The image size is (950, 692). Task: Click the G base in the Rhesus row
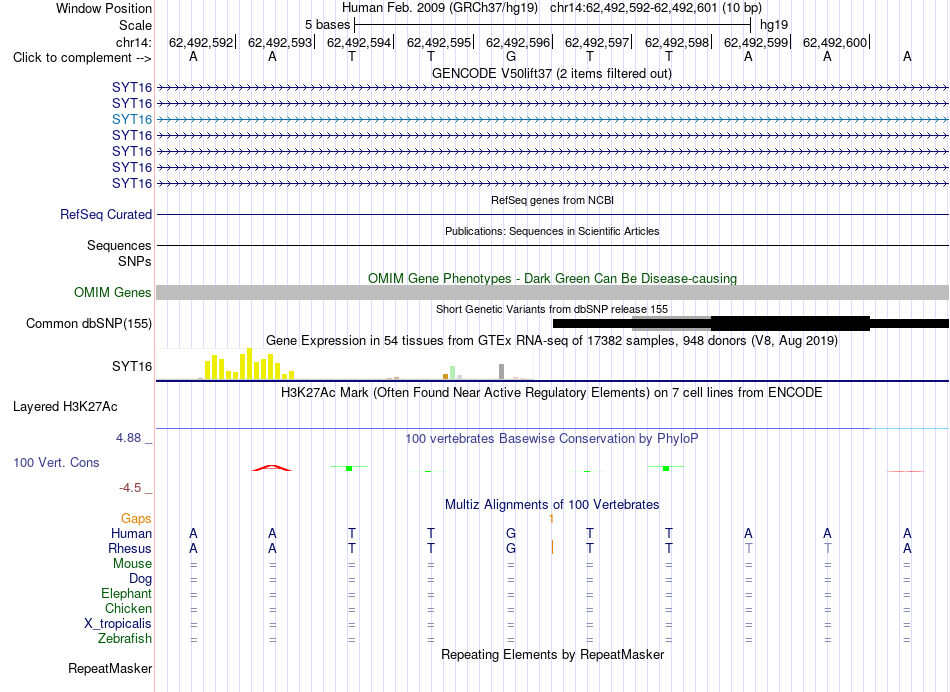tap(511, 548)
